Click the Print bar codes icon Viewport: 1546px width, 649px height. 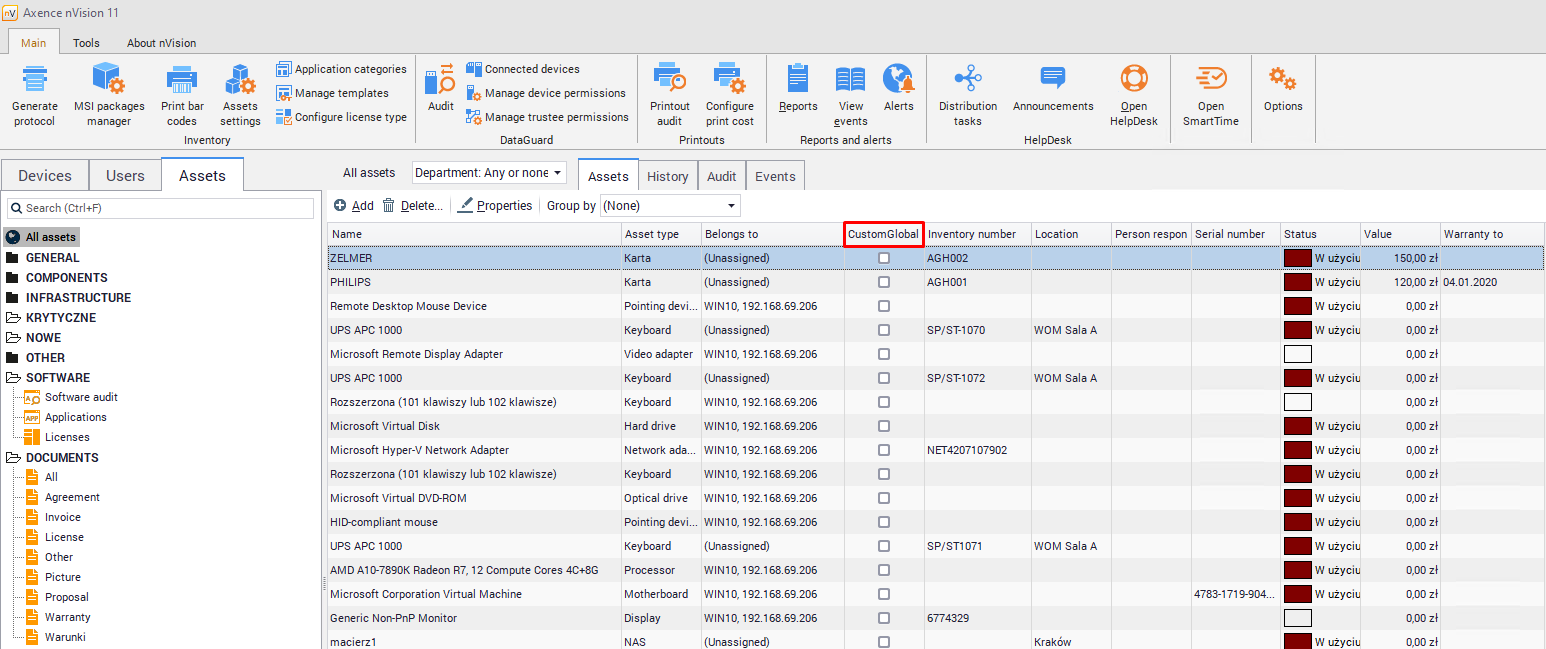(x=182, y=80)
